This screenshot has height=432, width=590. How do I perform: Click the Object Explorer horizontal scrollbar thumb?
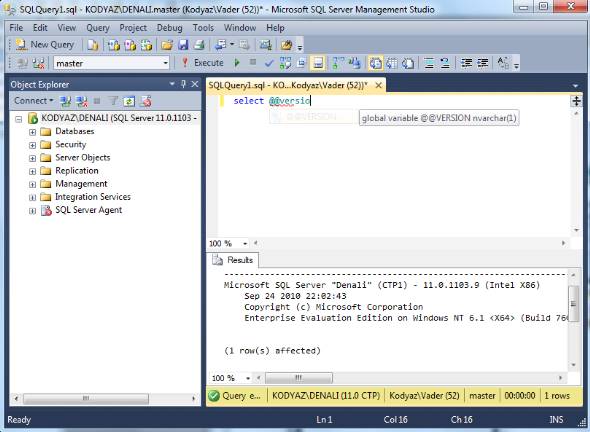(86, 399)
